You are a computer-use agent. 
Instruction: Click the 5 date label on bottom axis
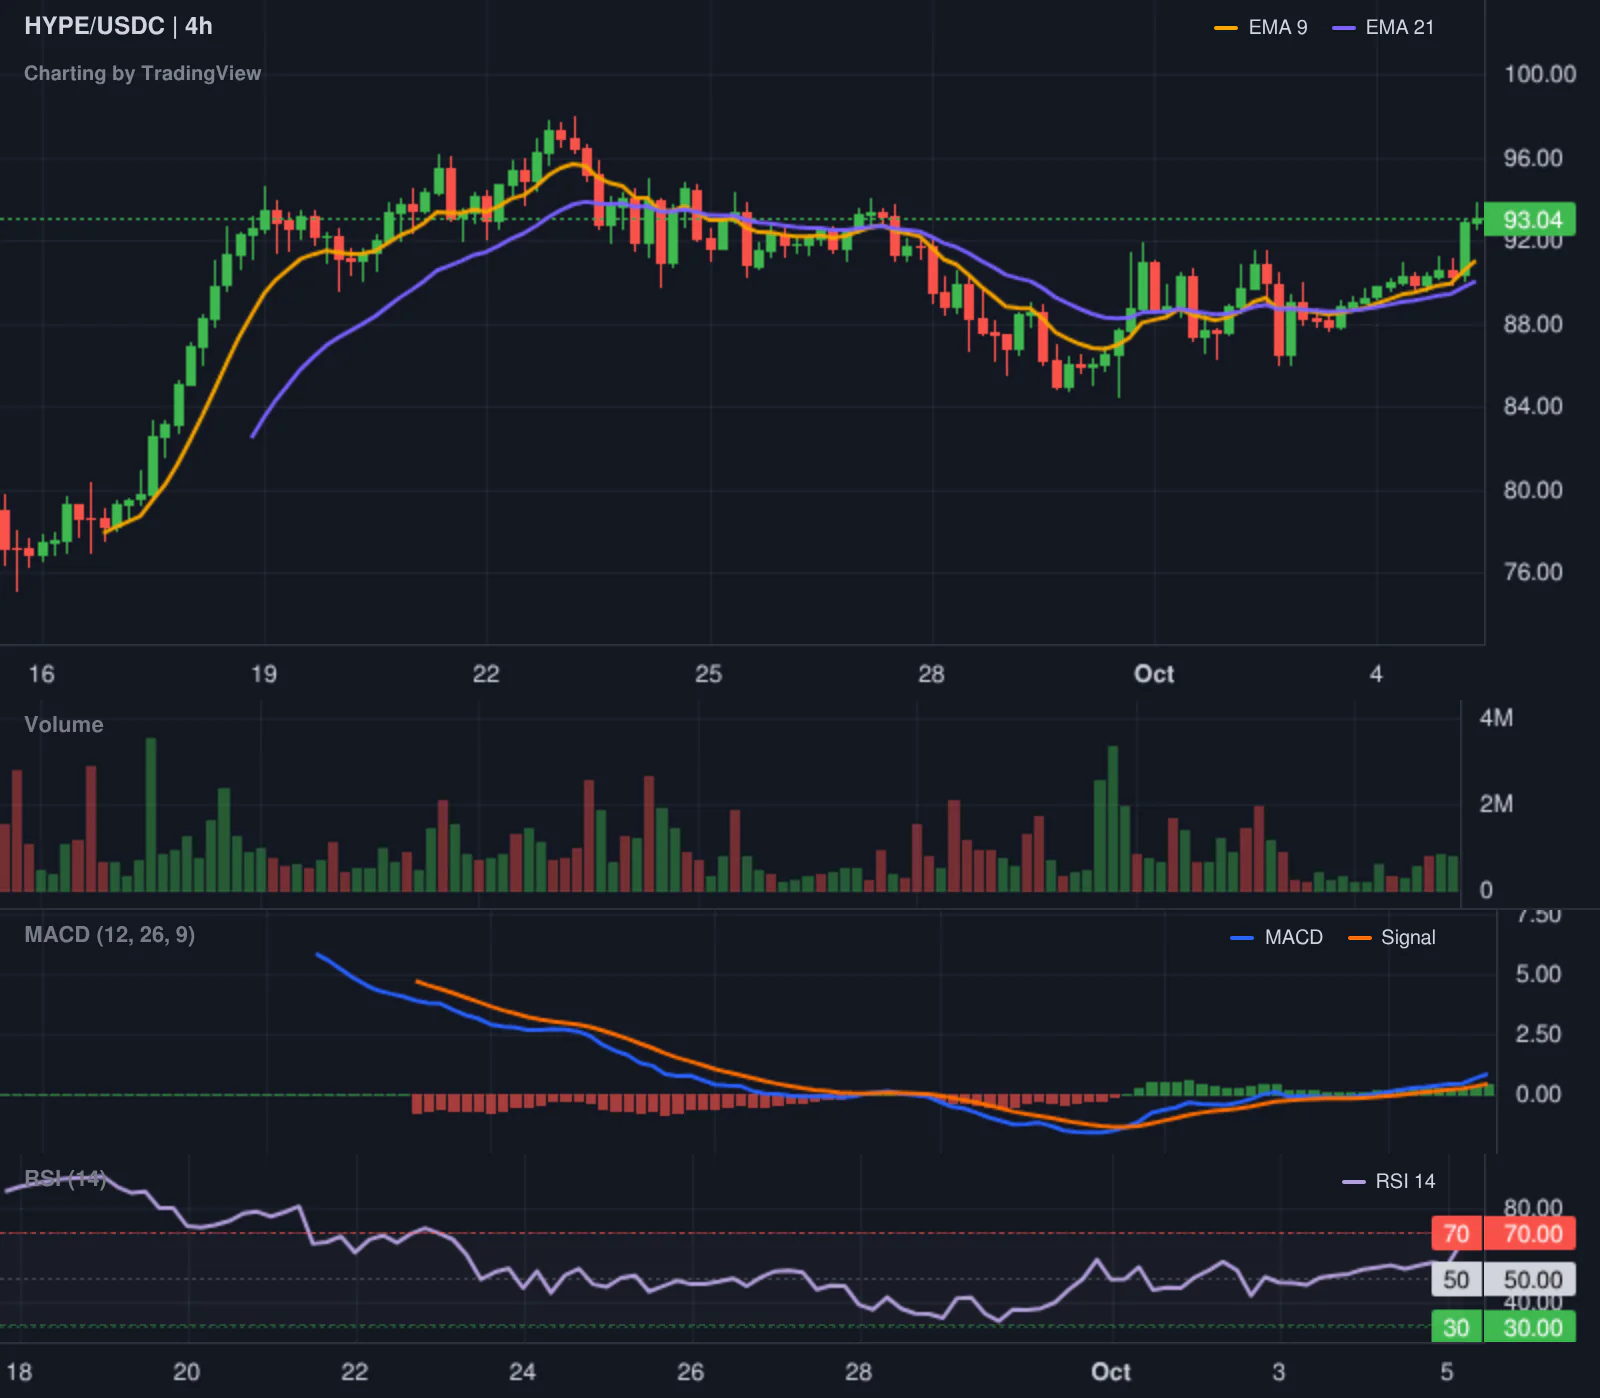pos(1446,1372)
